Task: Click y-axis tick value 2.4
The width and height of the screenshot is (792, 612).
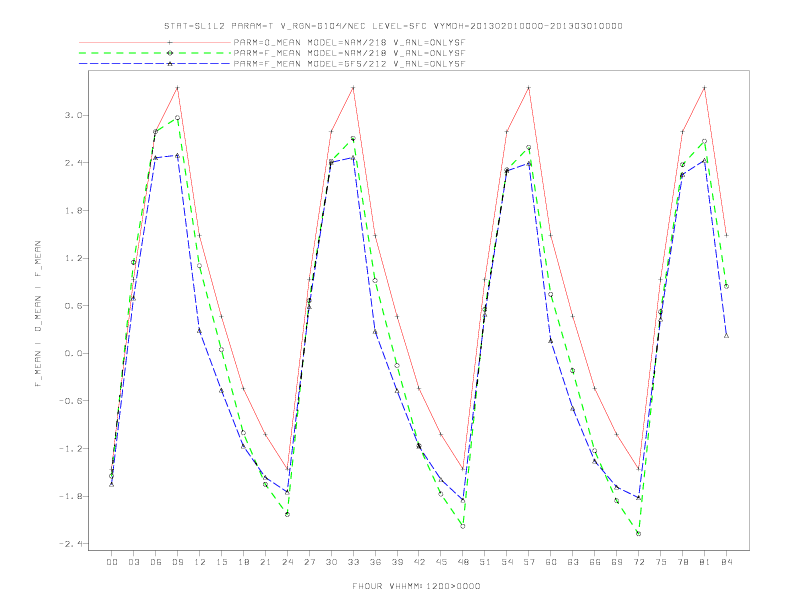Action: pos(73,163)
